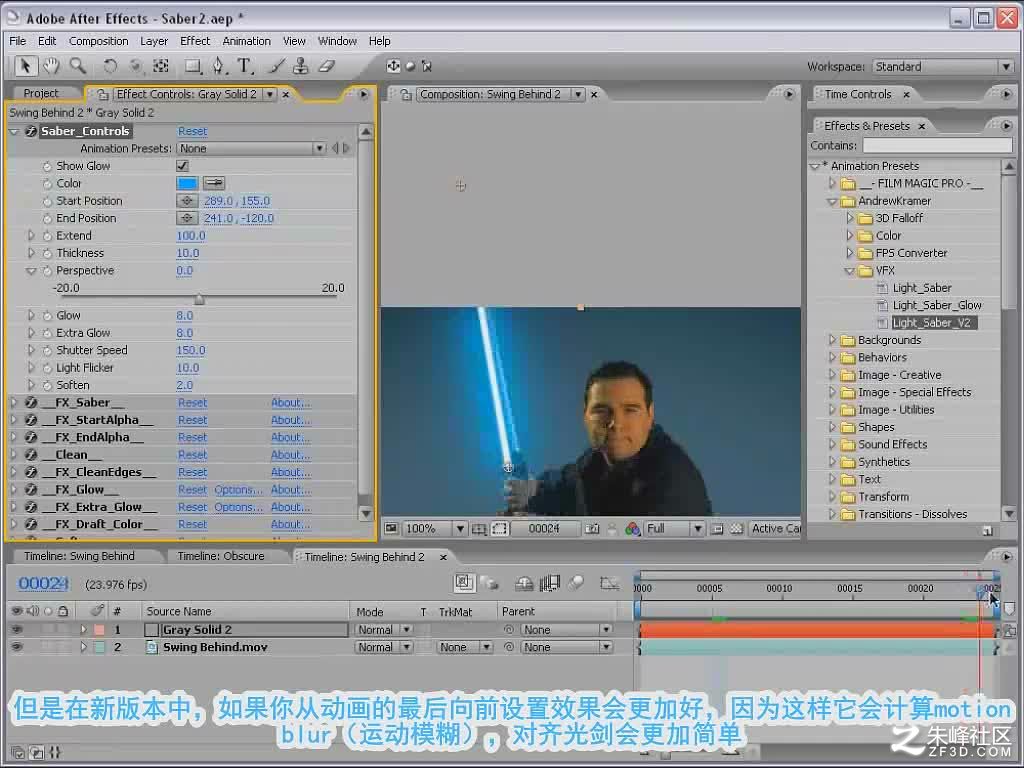Screen dimensions: 1024x768
Task: Click the Open Parent Composition timeline icon
Action: pos(464,583)
